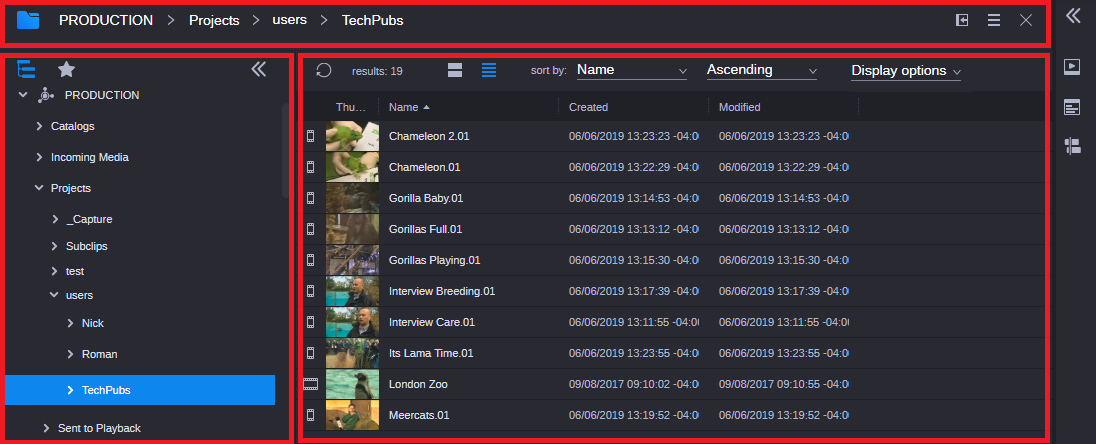Screen dimensions: 1096x444
Task: Open the hamburger menu in header
Action: click(x=994, y=20)
